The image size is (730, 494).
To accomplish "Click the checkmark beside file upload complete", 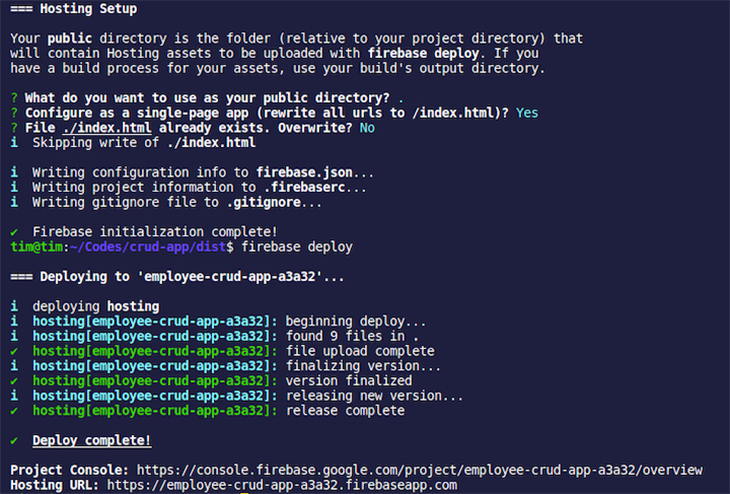I will pyautogui.click(x=14, y=351).
